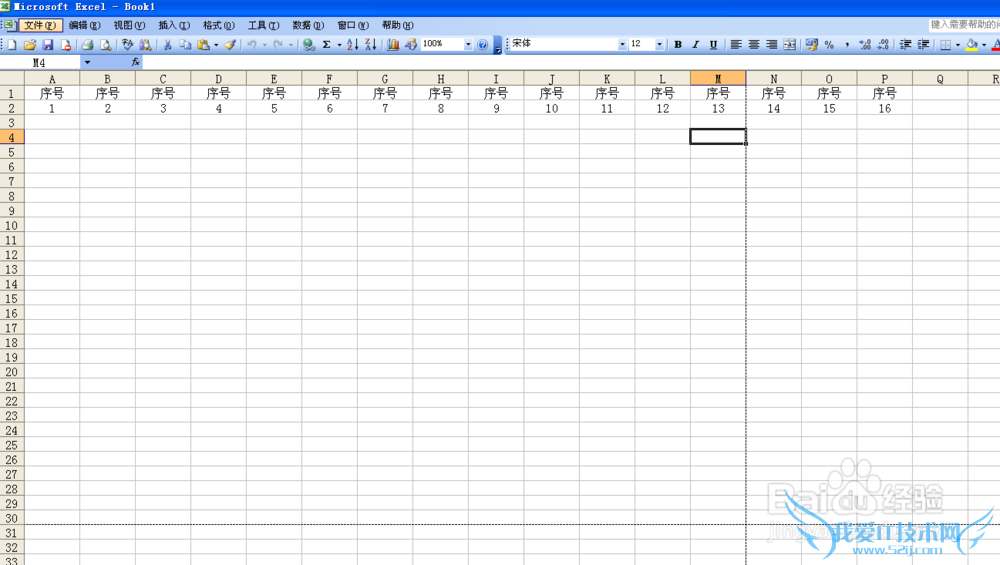The image size is (1000, 565).
Task: Sort ascending A to Z
Action: tap(353, 45)
